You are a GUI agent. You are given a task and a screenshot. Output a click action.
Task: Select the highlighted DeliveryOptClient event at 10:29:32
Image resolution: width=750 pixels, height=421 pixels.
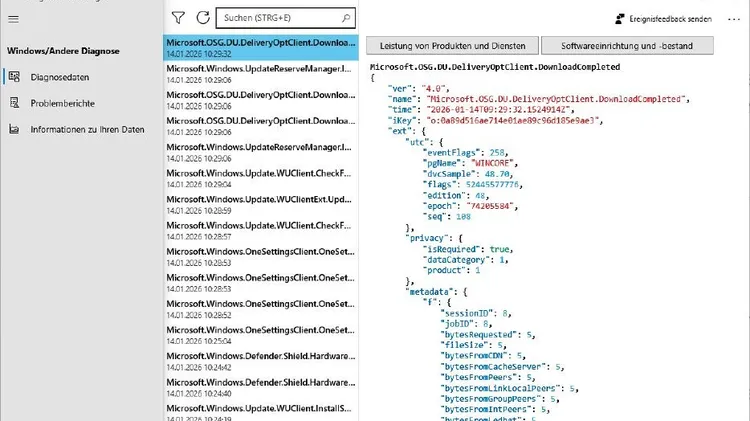(x=258, y=48)
